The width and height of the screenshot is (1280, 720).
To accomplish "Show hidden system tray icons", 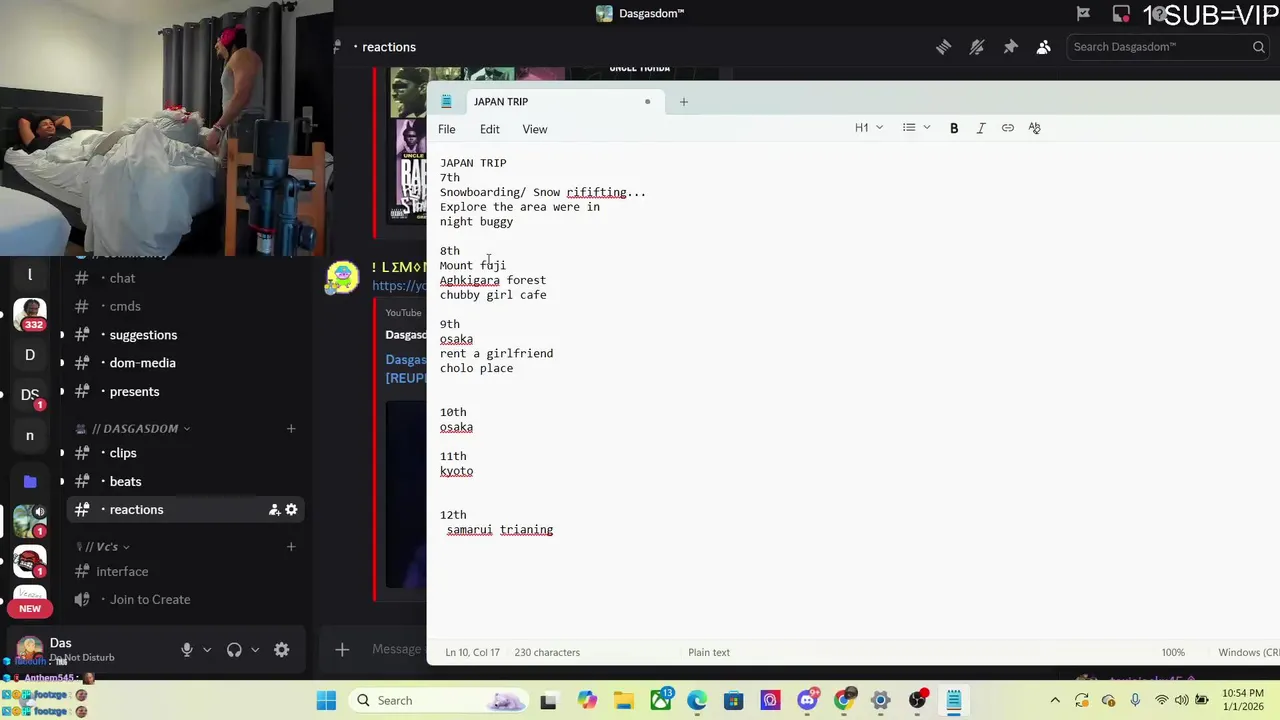I will (1054, 701).
